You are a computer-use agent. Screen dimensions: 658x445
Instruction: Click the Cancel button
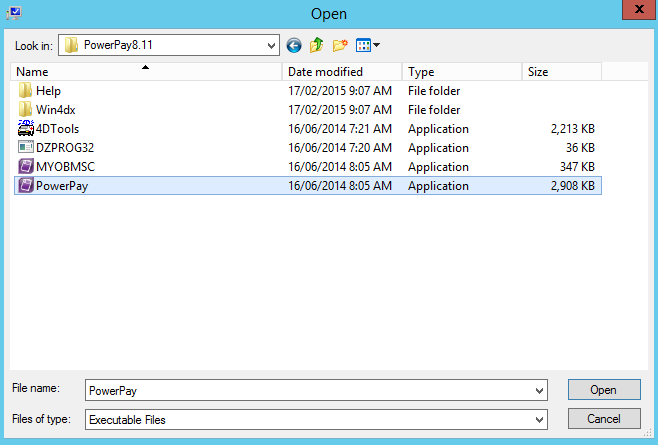click(x=604, y=419)
